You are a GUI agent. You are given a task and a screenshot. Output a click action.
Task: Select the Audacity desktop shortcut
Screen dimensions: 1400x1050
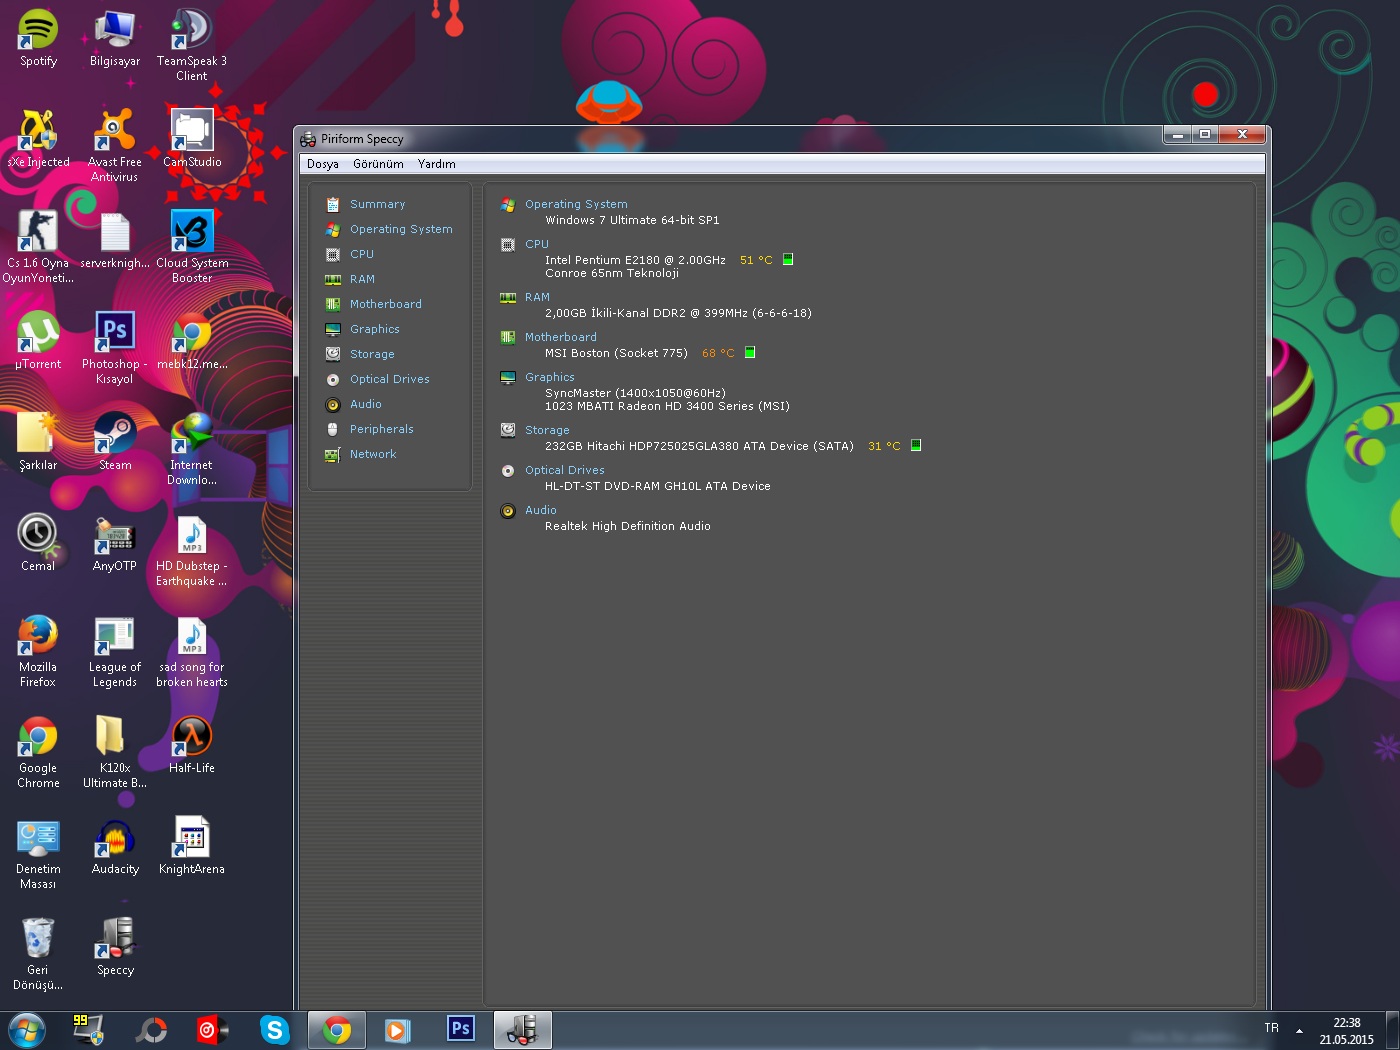pyautogui.click(x=114, y=846)
